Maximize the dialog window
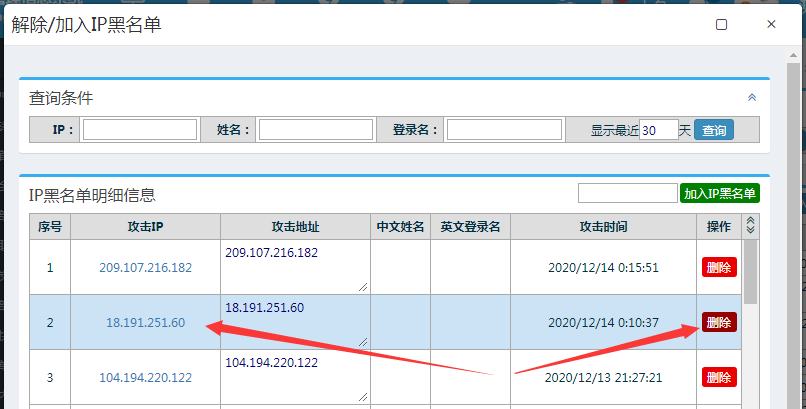Viewport: 806px width, 409px height. [721, 24]
